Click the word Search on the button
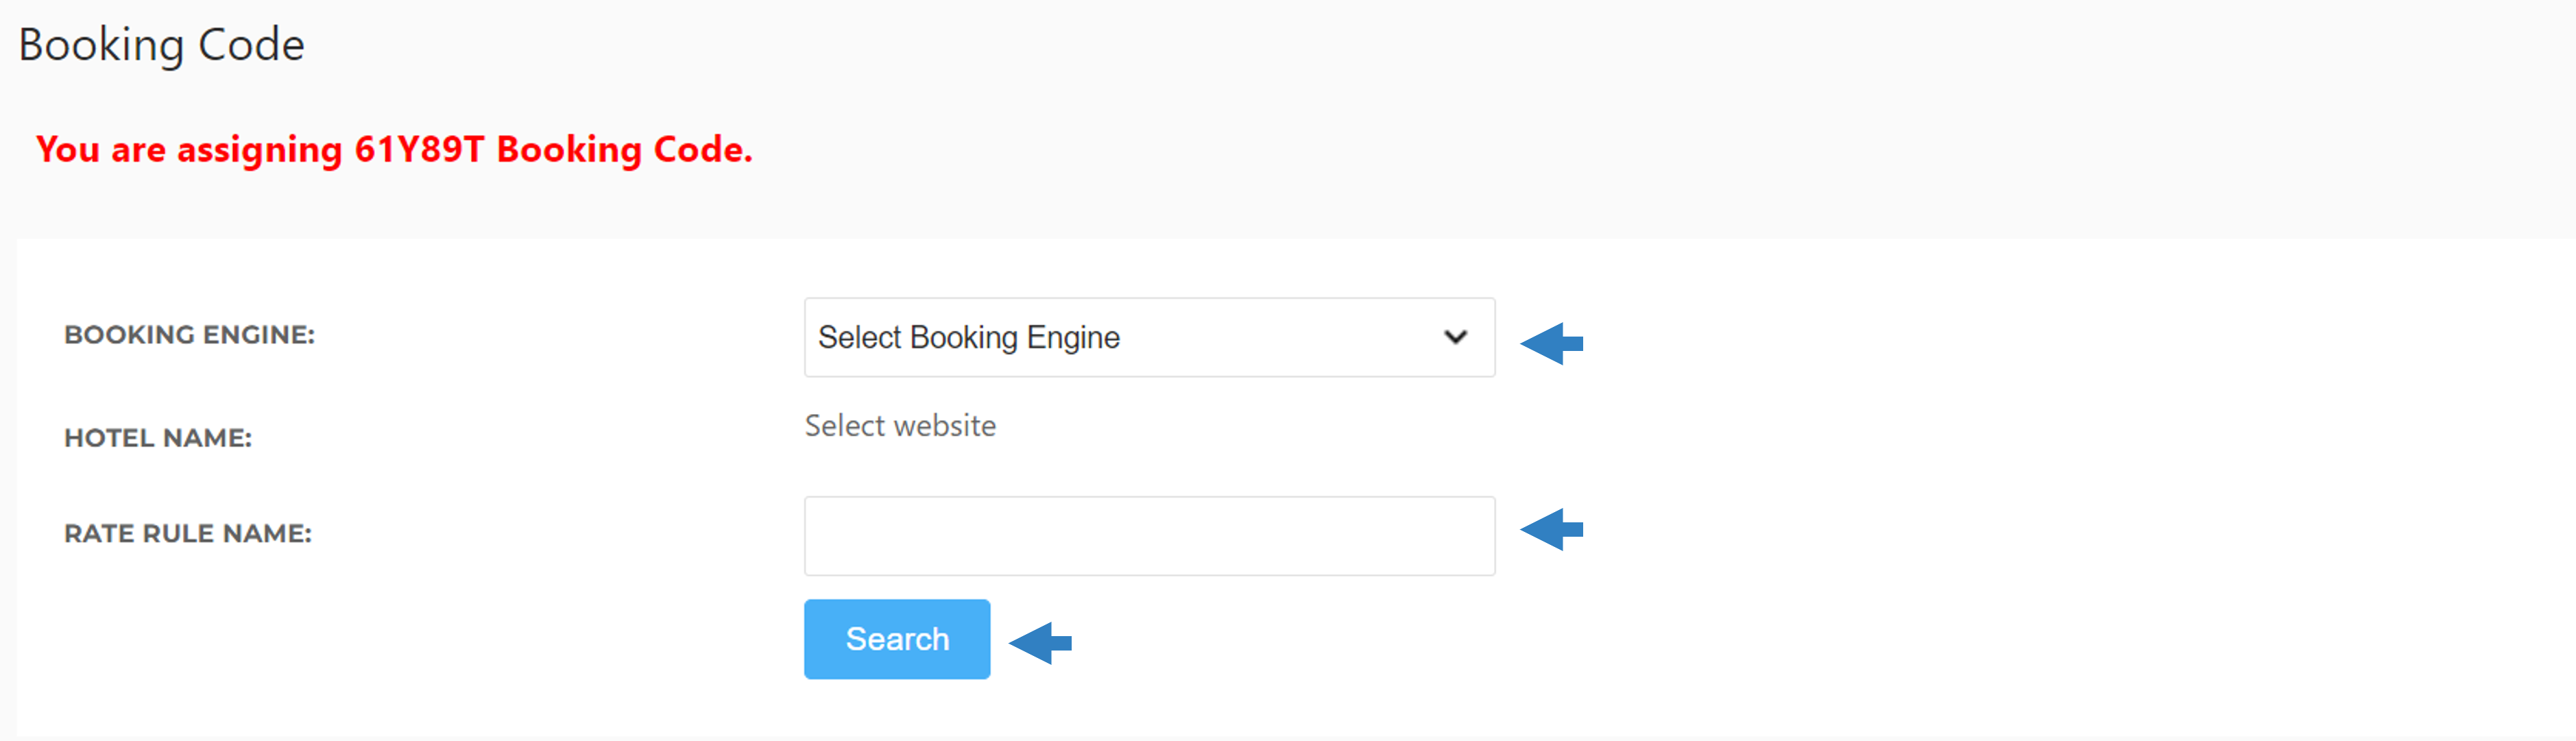Image resolution: width=2576 pixels, height=741 pixels. coord(897,639)
